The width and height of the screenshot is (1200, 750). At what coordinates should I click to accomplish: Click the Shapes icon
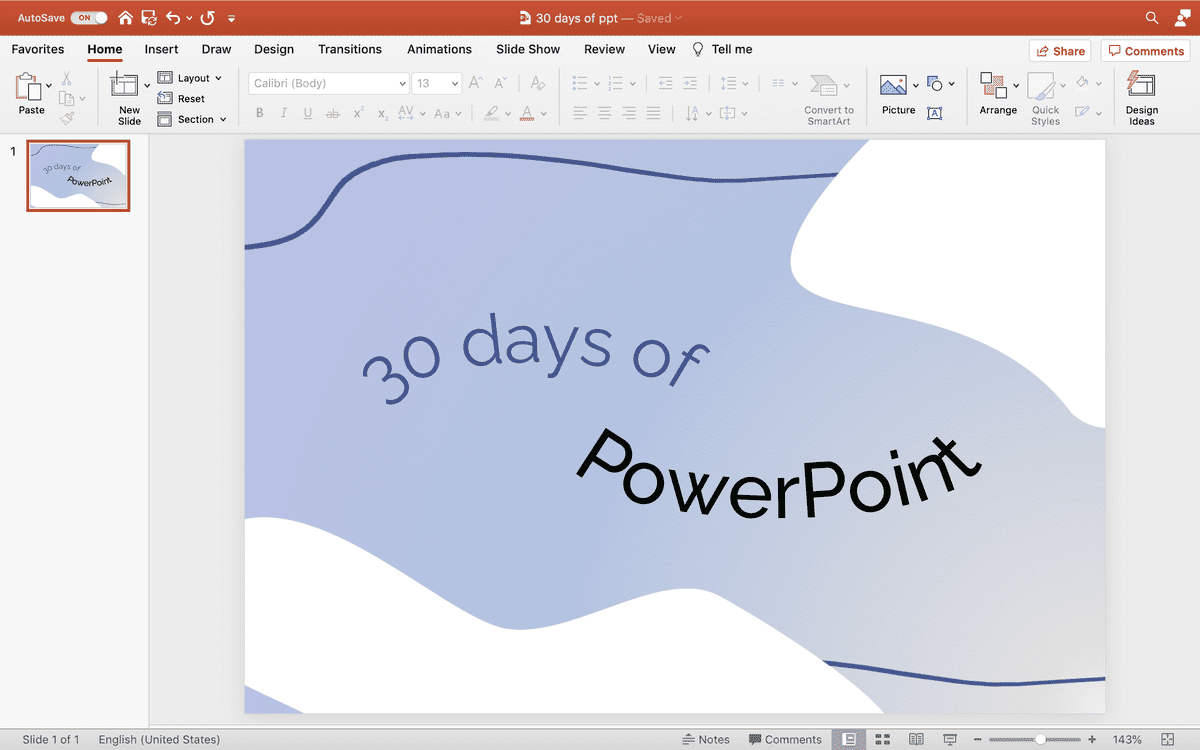click(x=935, y=83)
